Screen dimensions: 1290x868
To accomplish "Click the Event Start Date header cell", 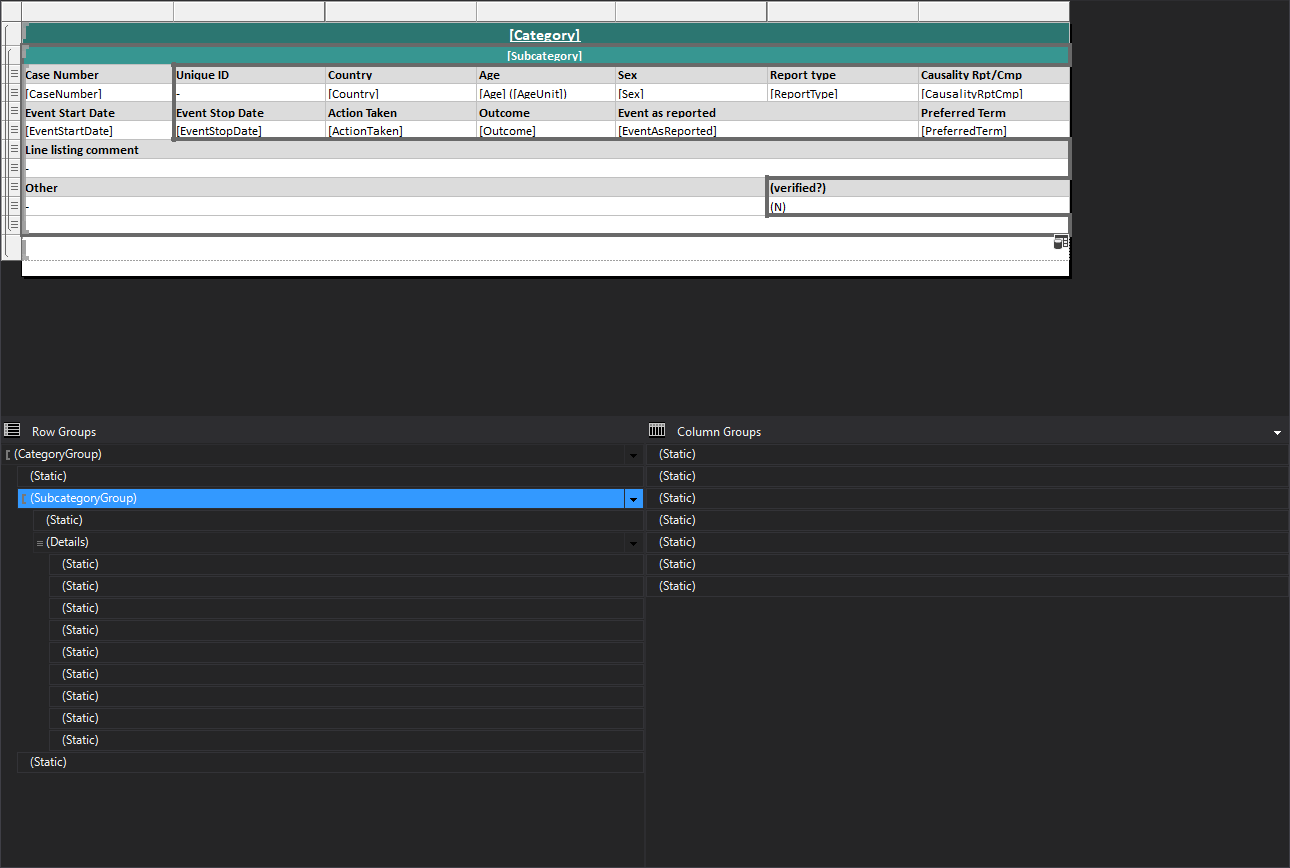I will point(98,112).
